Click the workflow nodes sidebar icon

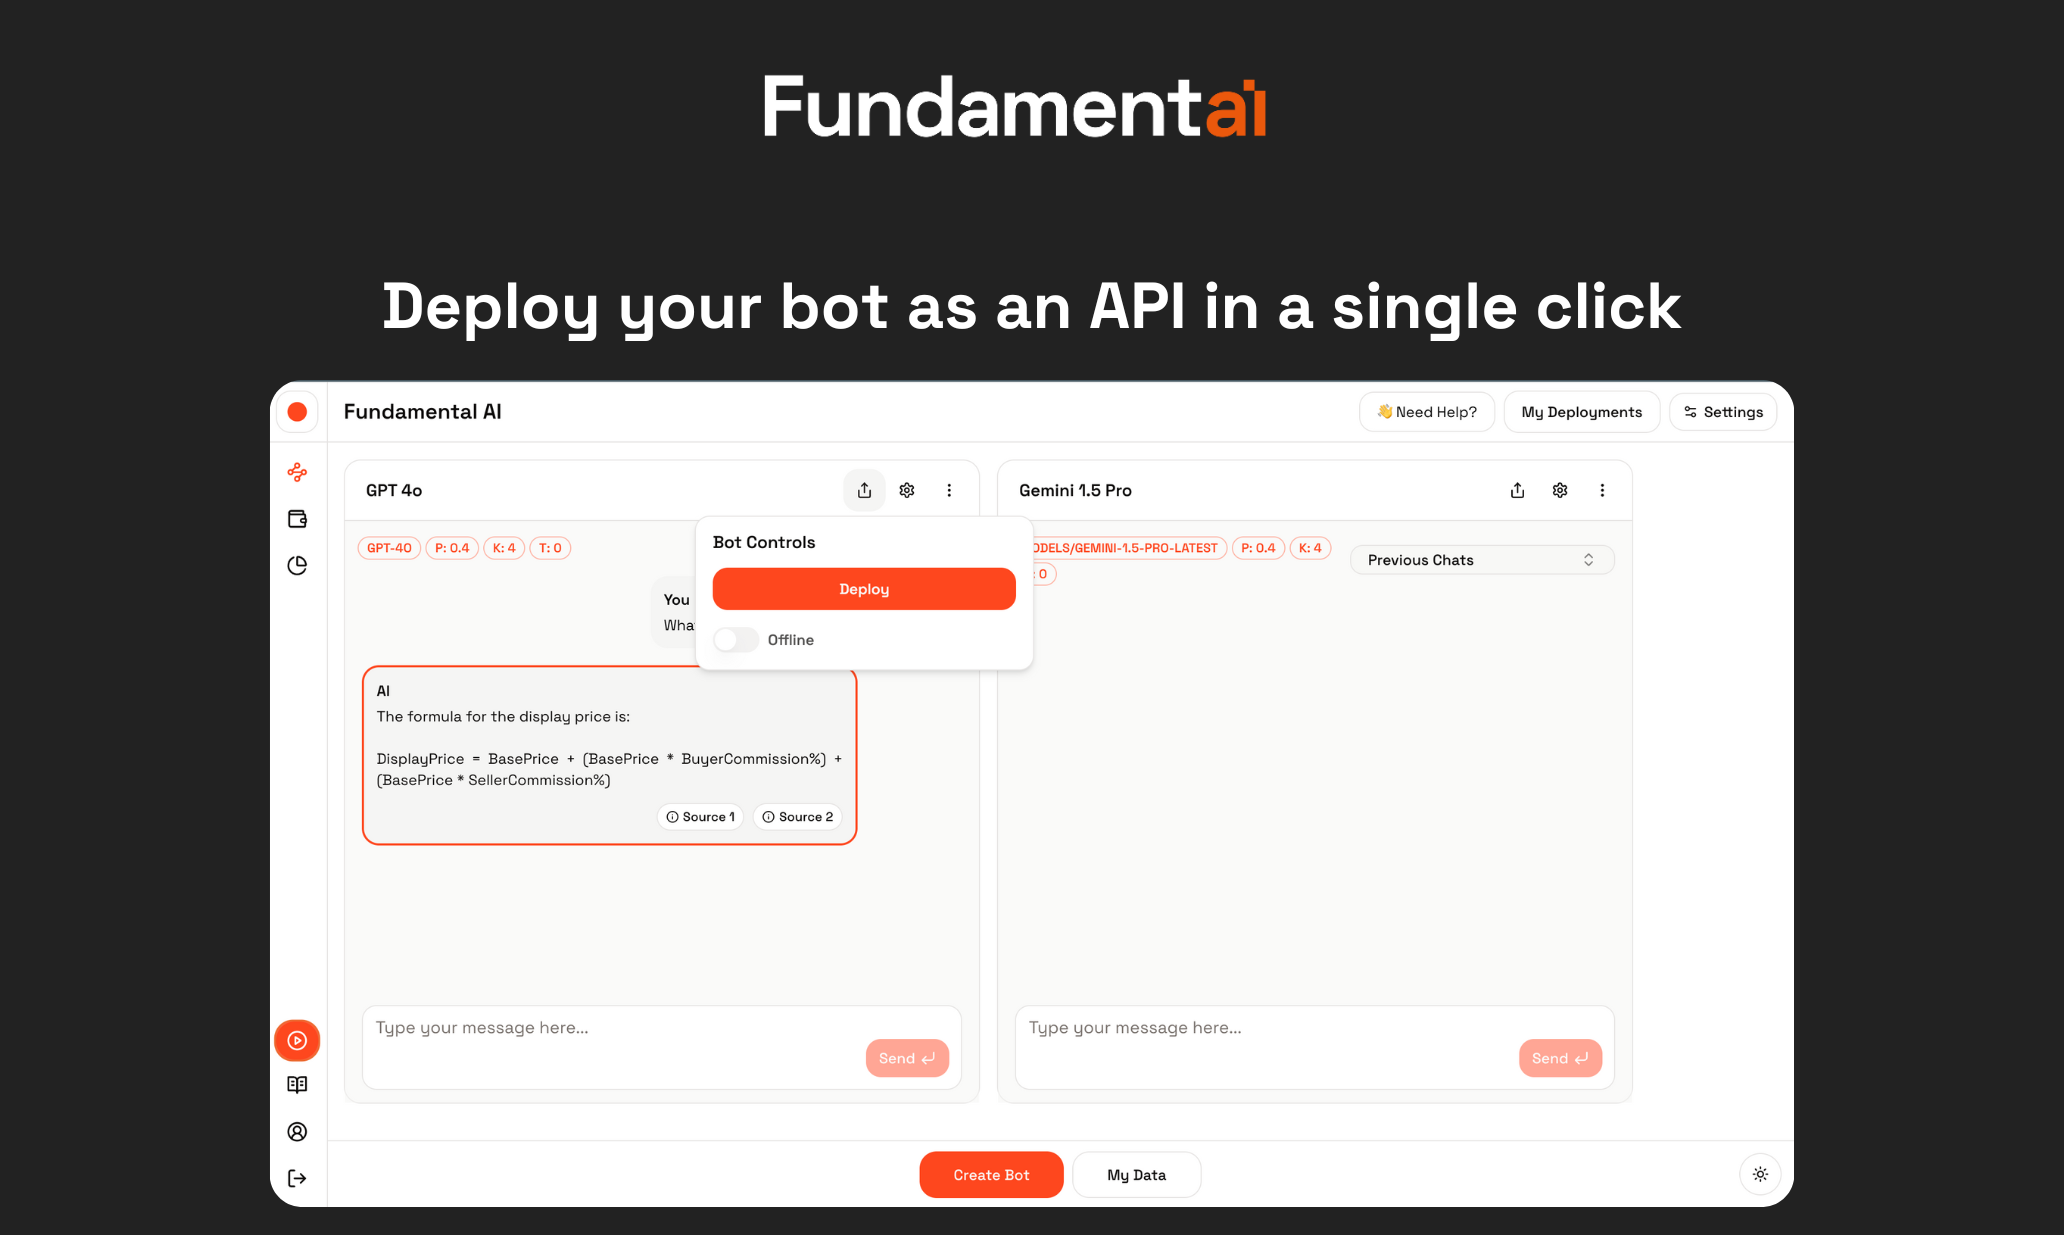pos(297,472)
